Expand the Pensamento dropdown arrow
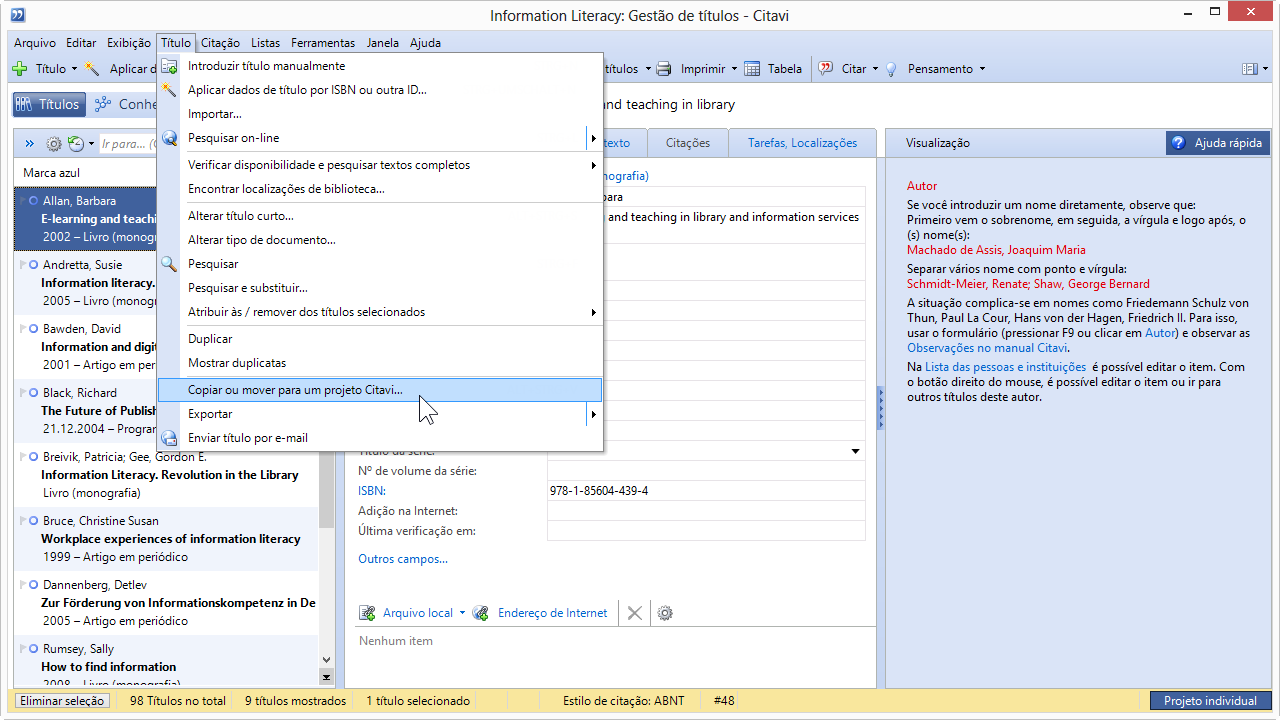1280x720 pixels. point(982,69)
